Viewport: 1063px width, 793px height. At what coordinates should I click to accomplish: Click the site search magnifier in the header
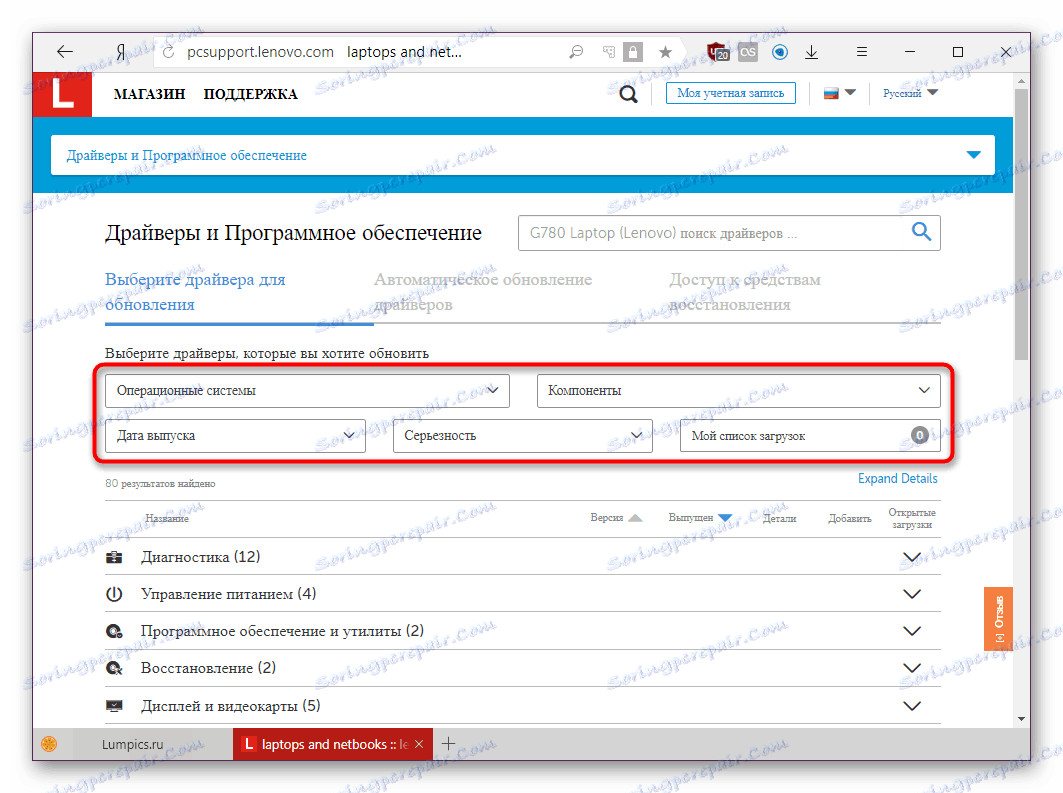pyautogui.click(x=628, y=94)
